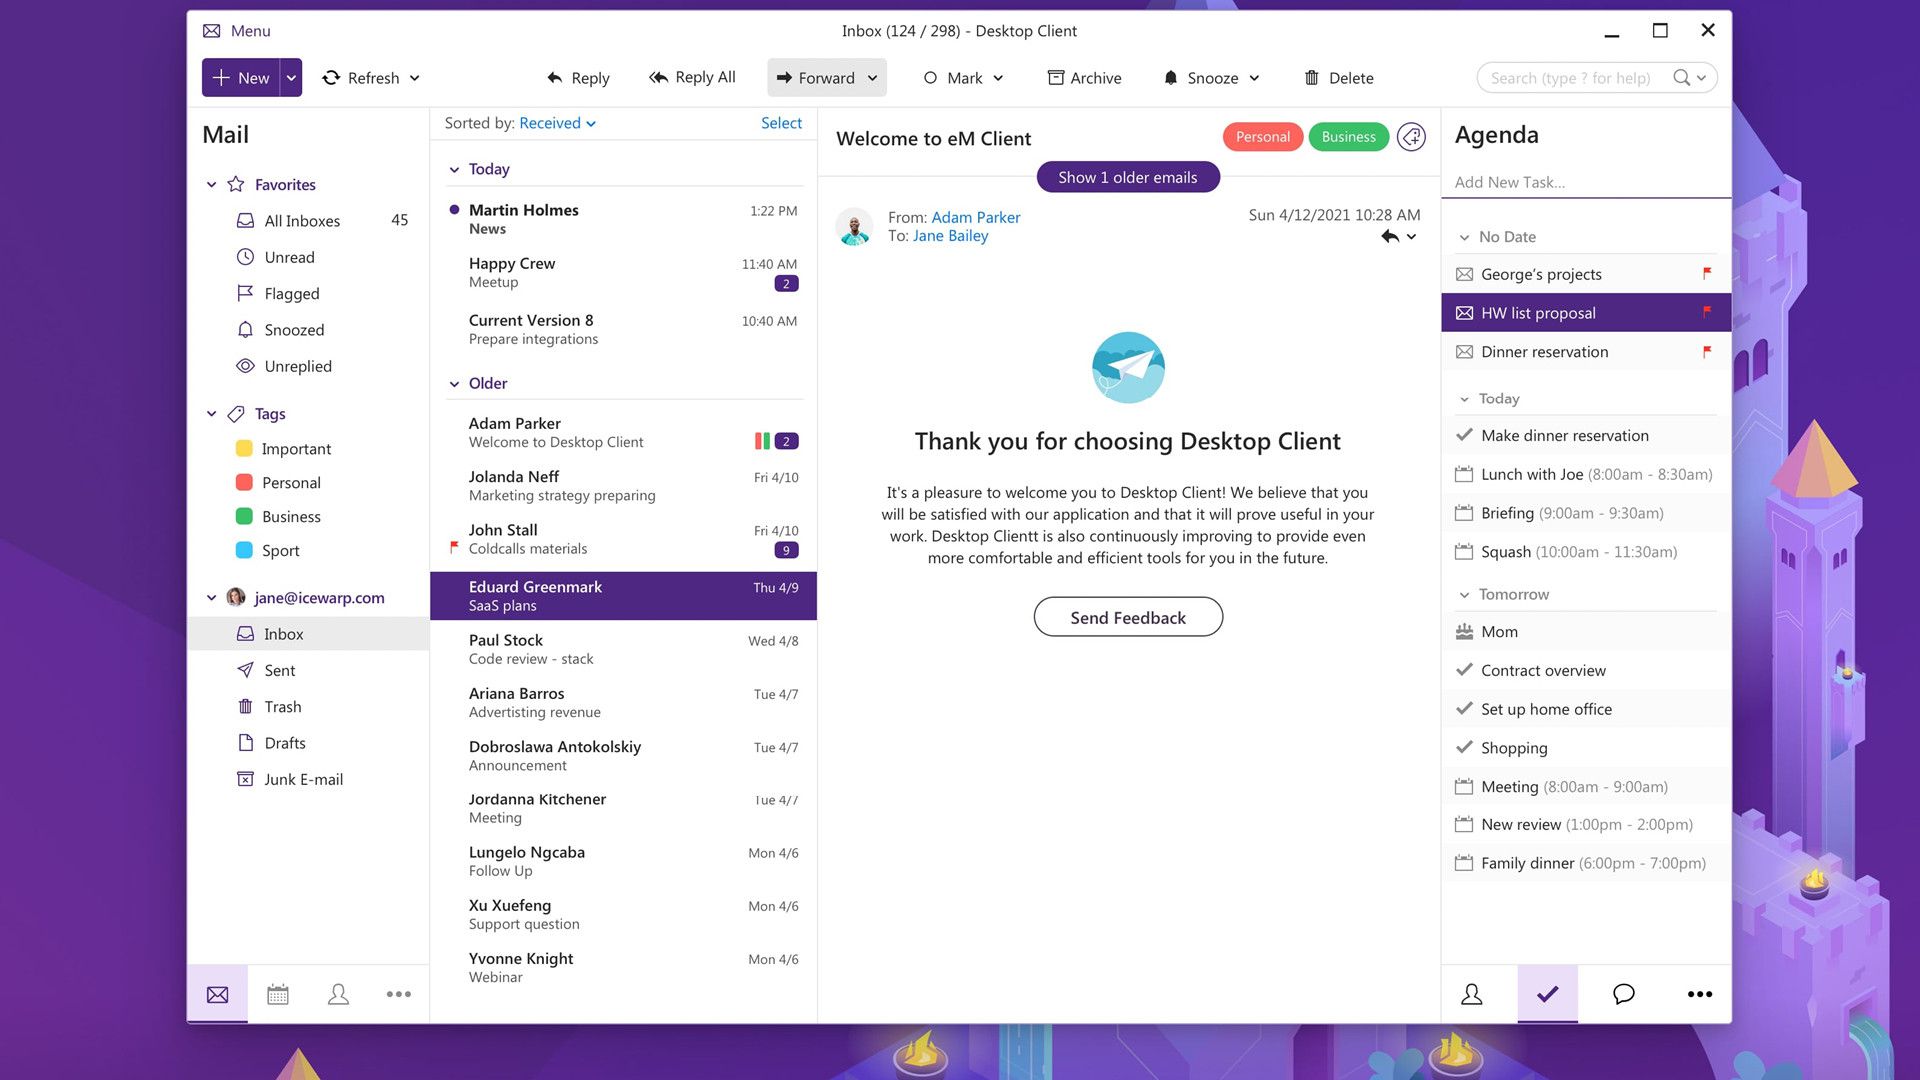
Task: Switch to the tasks checkmark tab in Agenda
Action: click(1547, 994)
